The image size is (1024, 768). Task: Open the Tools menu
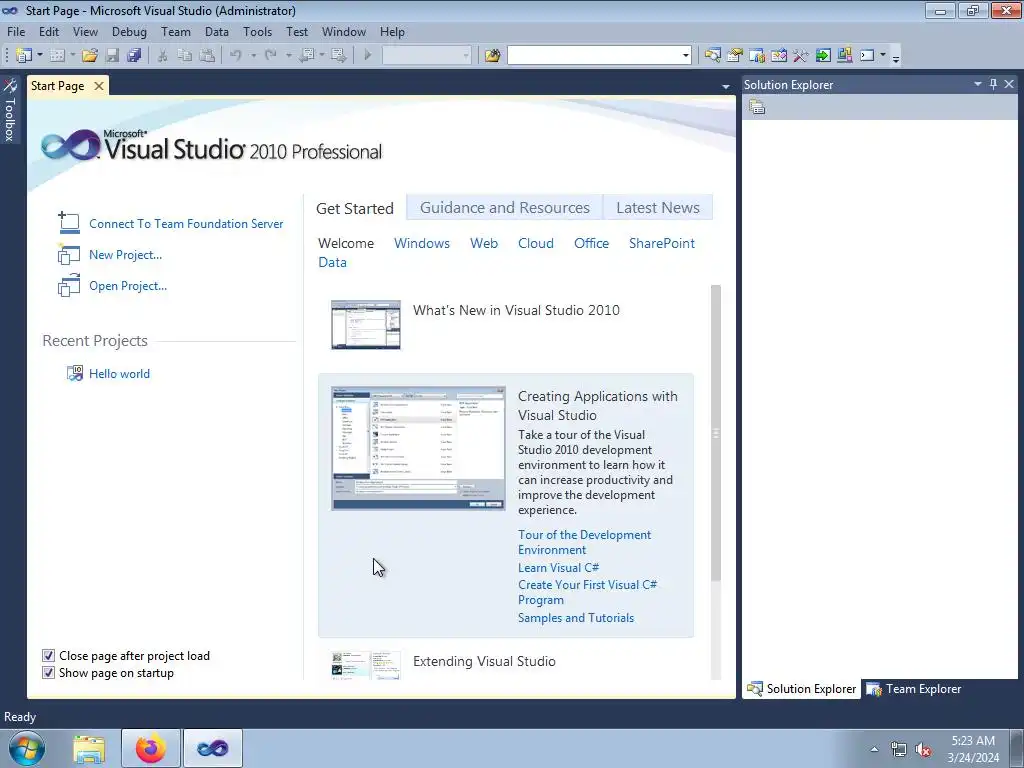click(x=257, y=31)
